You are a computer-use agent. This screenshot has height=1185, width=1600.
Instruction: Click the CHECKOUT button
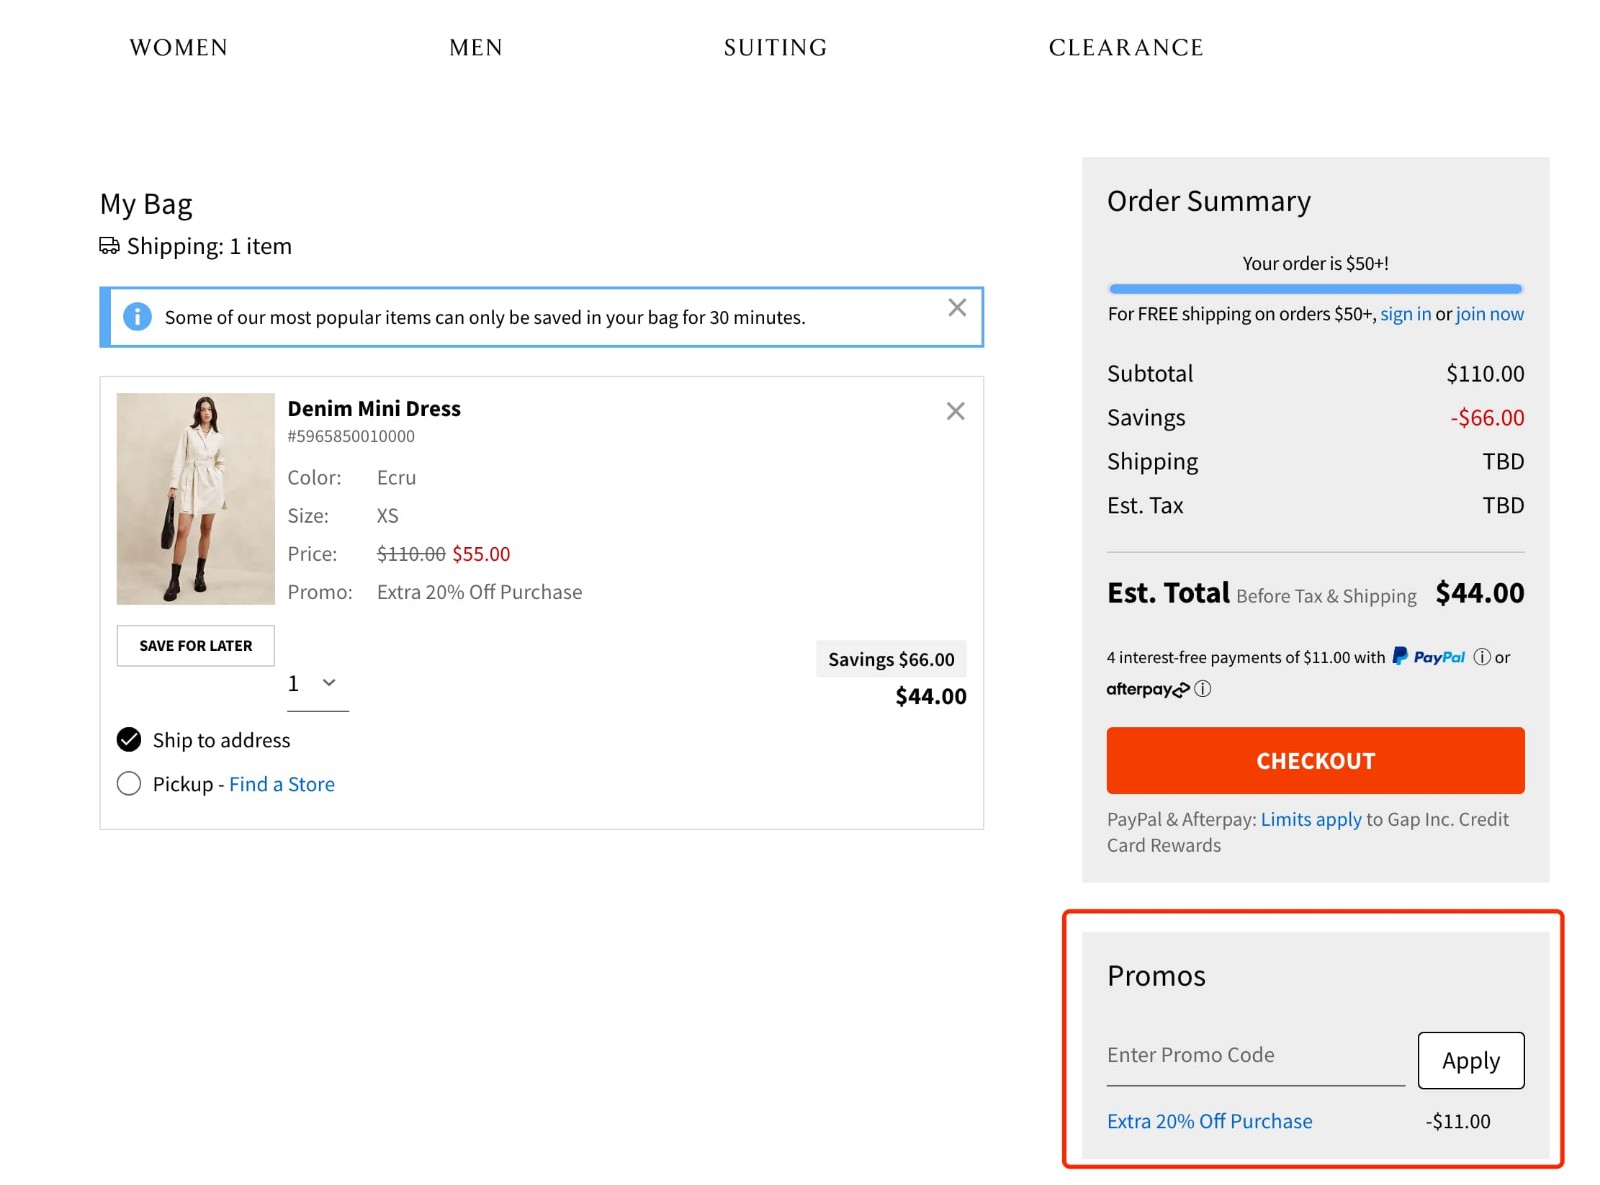[x=1314, y=760]
